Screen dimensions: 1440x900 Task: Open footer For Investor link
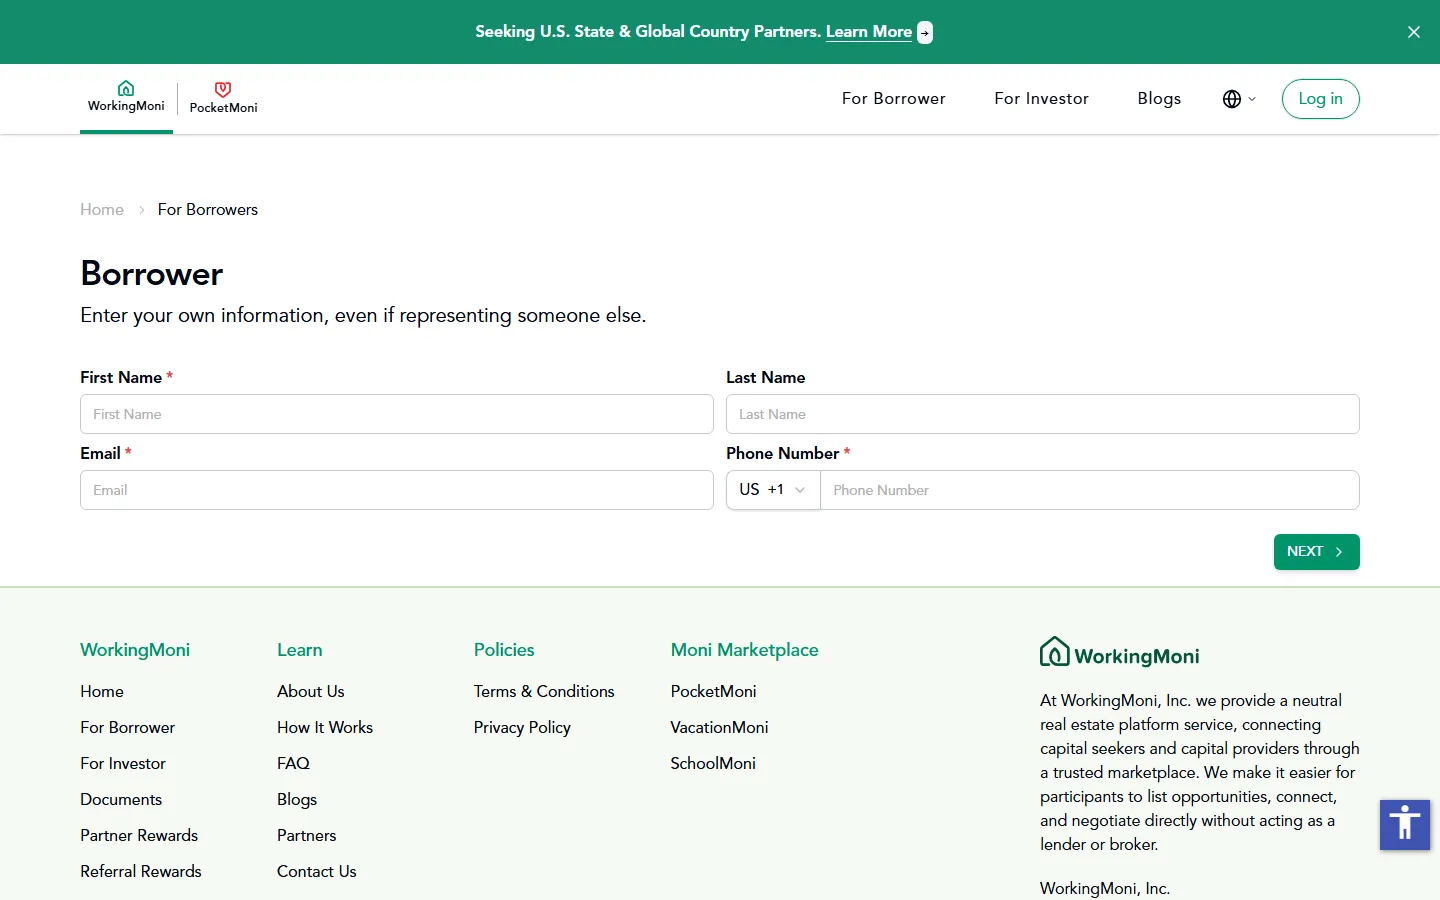click(x=123, y=763)
